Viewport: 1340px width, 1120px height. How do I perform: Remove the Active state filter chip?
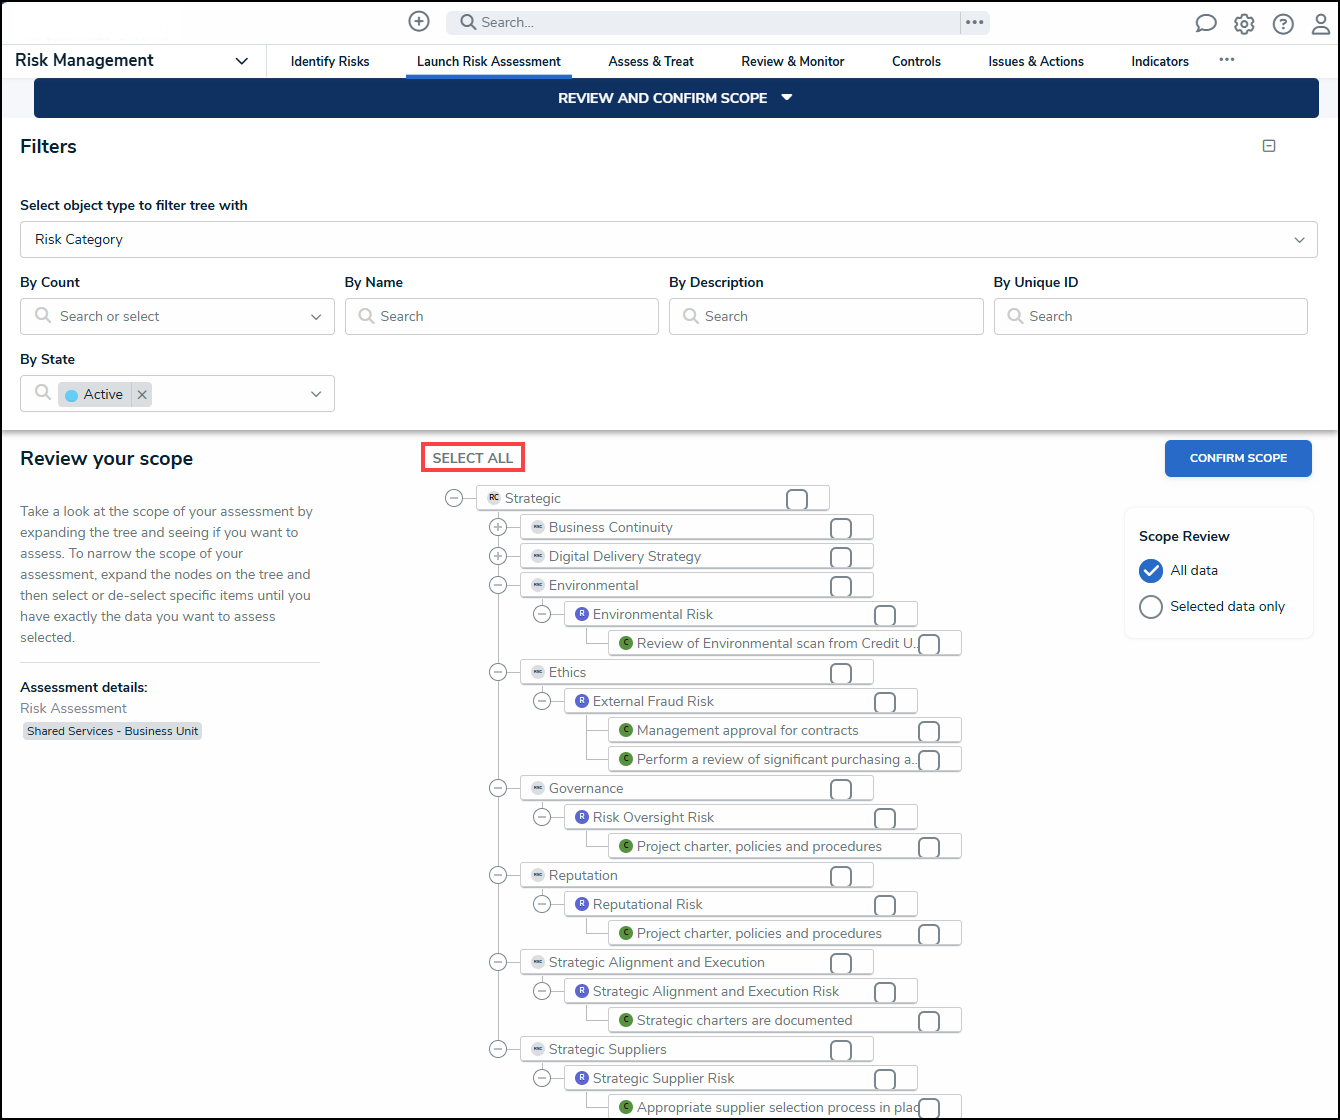(x=142, y=395)
